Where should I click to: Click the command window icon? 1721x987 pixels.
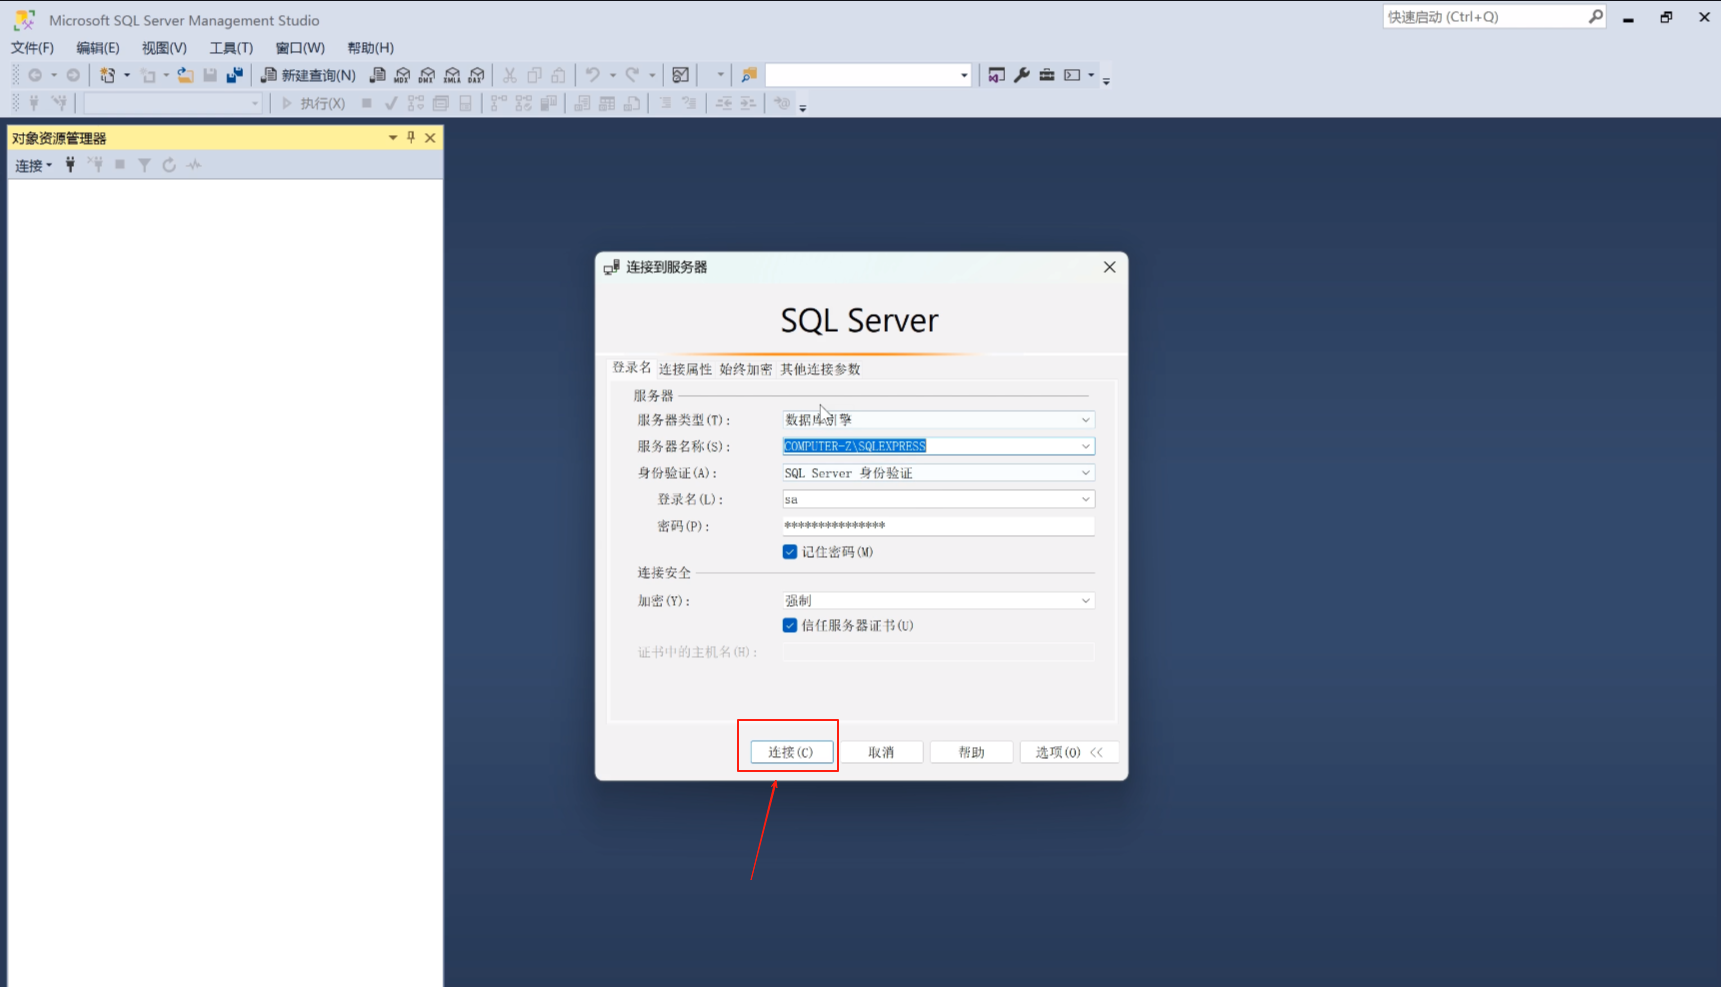click(x=1072, y=75)
